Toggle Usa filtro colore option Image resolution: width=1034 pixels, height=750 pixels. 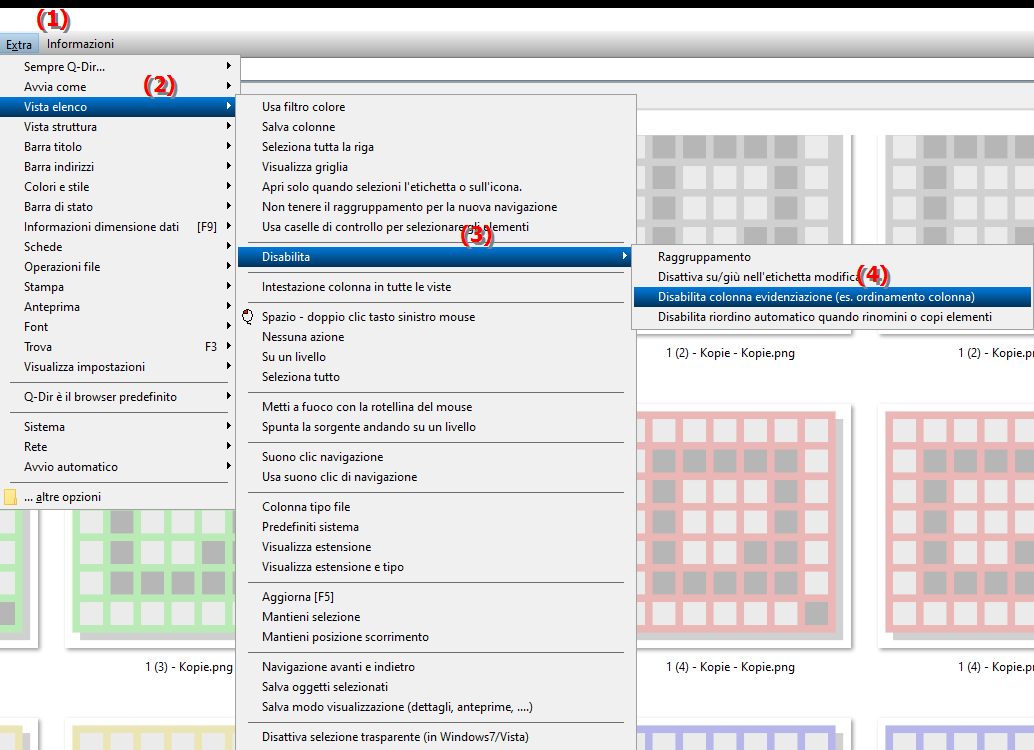click(435, 107)
